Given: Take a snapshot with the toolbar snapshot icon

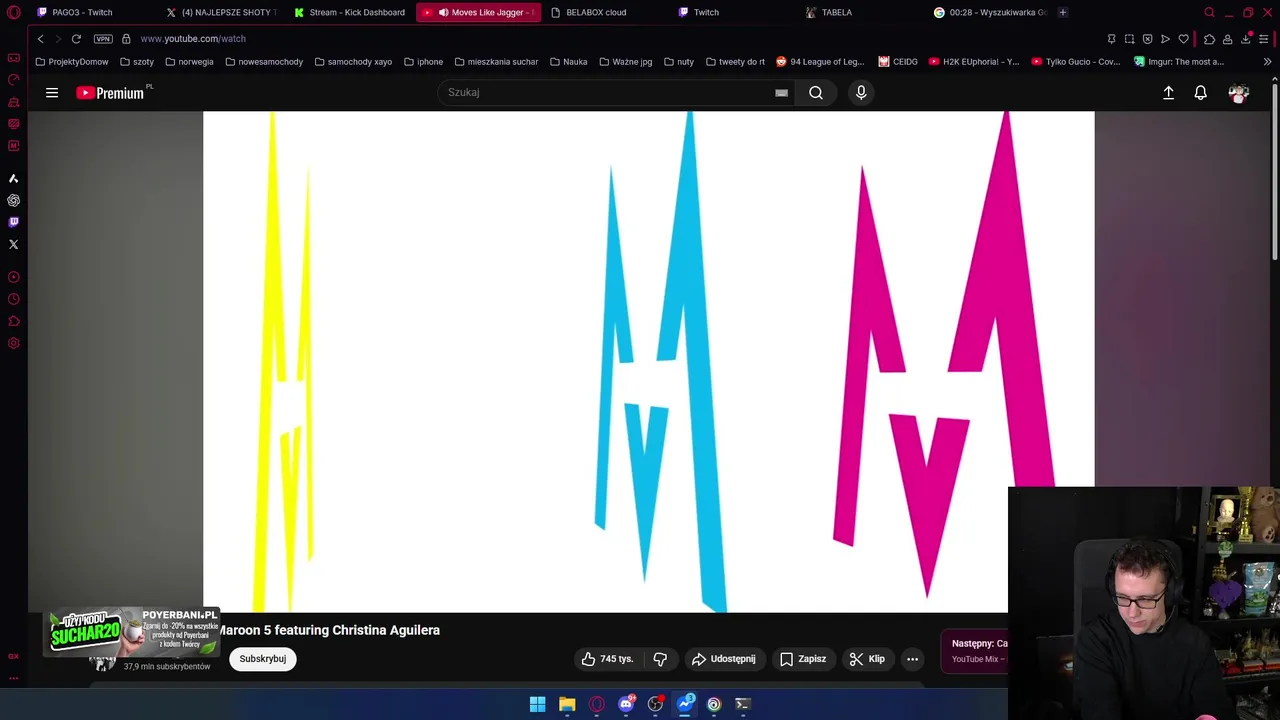Looking at the screenshot, I should (1129, 39).
